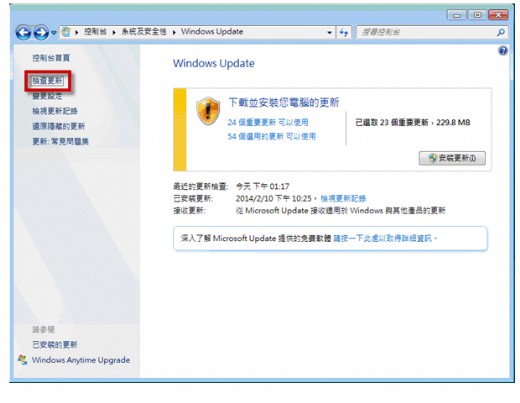Expand arrow after 系統及安全性 breadcrumb
This screenshot has width=520, height=403.
pos(174,32)
